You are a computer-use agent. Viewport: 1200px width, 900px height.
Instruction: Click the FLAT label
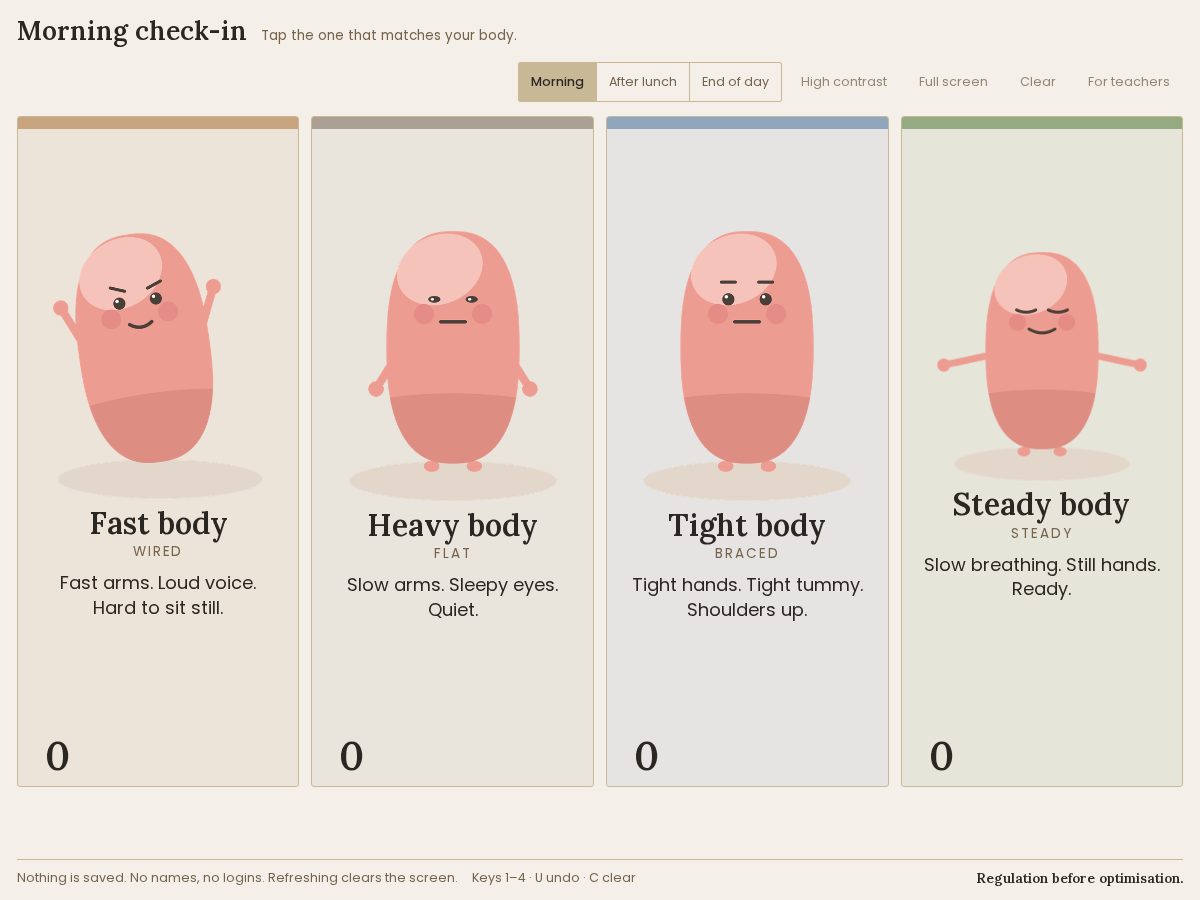coord(453,553)
